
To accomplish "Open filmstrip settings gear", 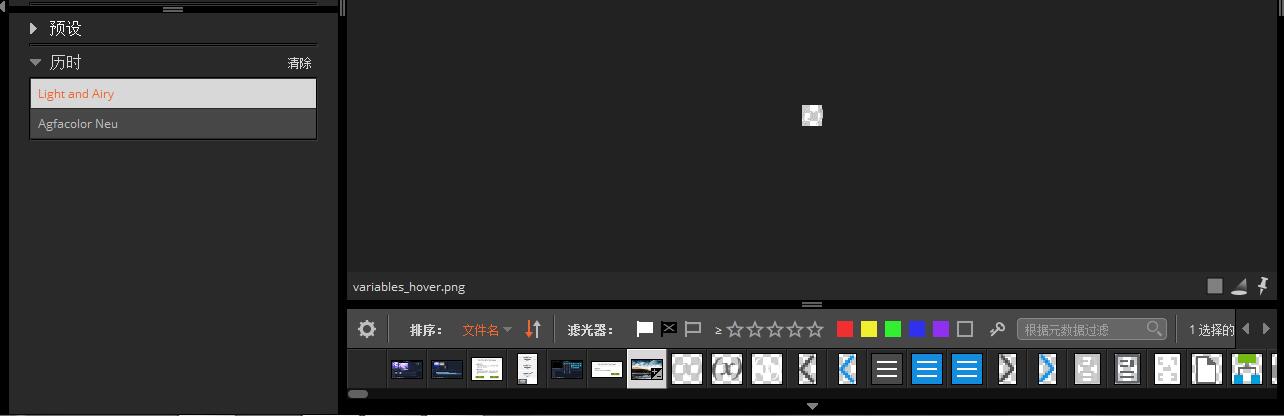I will [x=367, y=329].
